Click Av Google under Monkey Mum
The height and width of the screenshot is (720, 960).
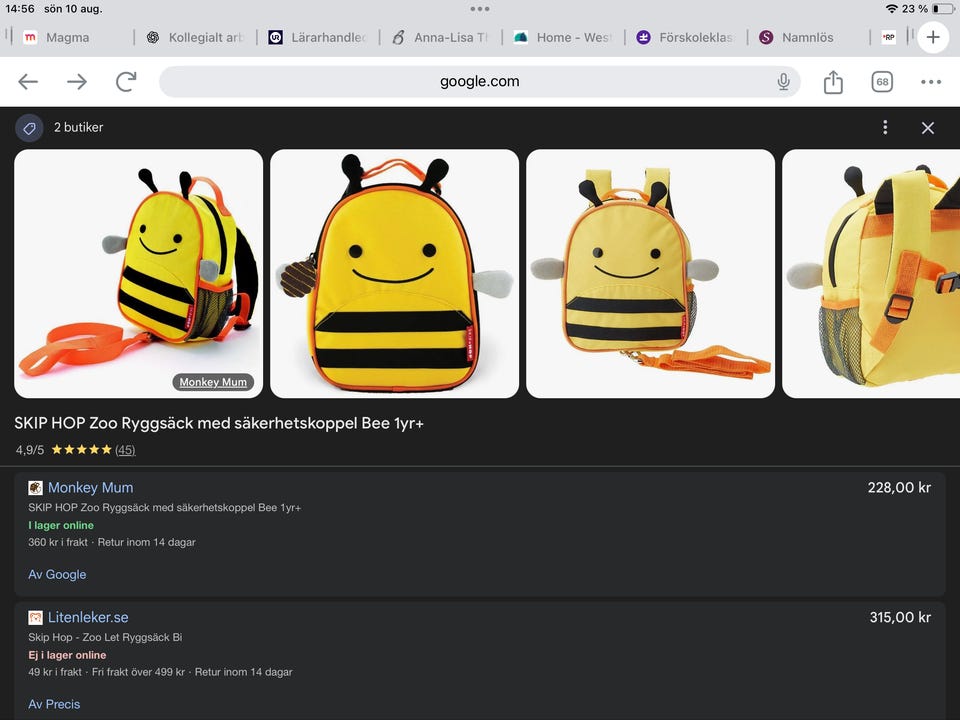(57, 574)
